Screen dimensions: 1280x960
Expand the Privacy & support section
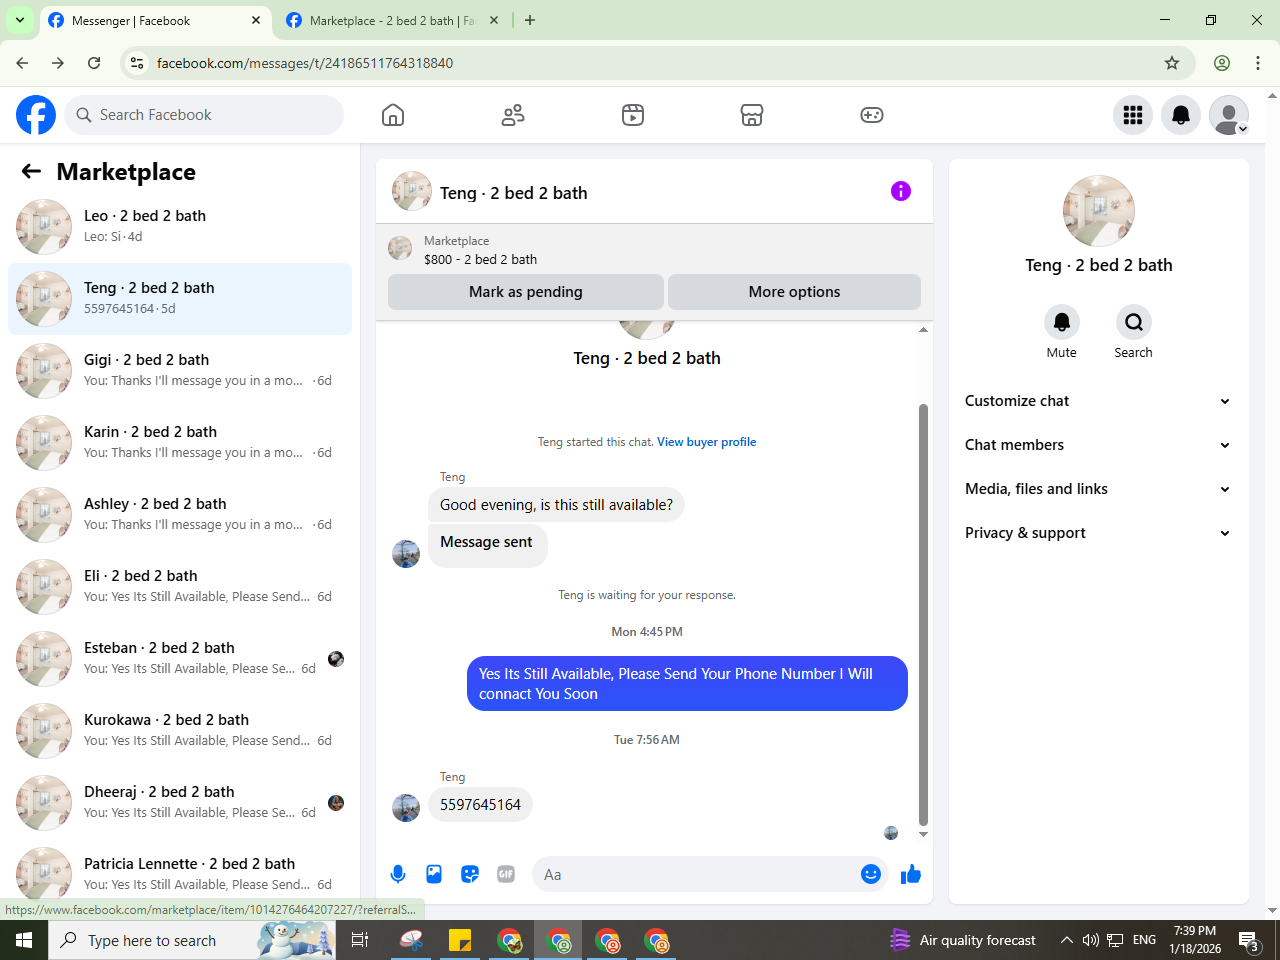point(1098,533)
